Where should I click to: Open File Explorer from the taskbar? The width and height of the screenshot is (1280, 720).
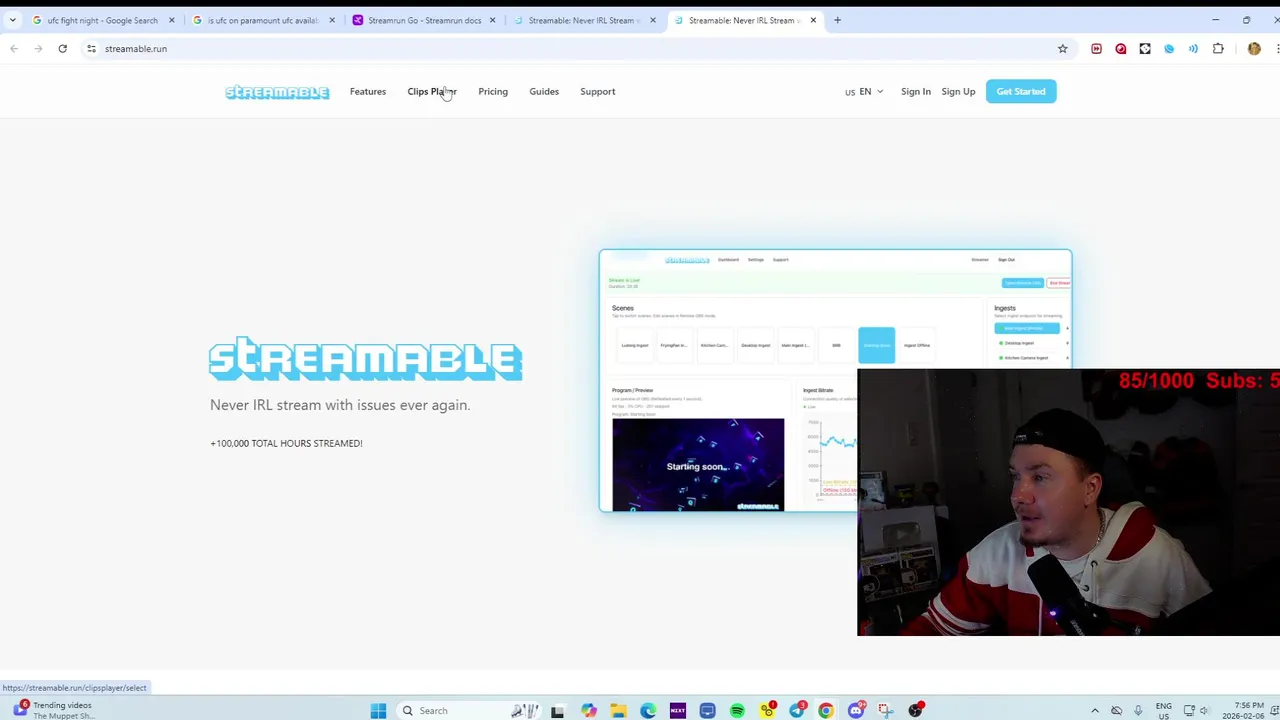[618, 710]
